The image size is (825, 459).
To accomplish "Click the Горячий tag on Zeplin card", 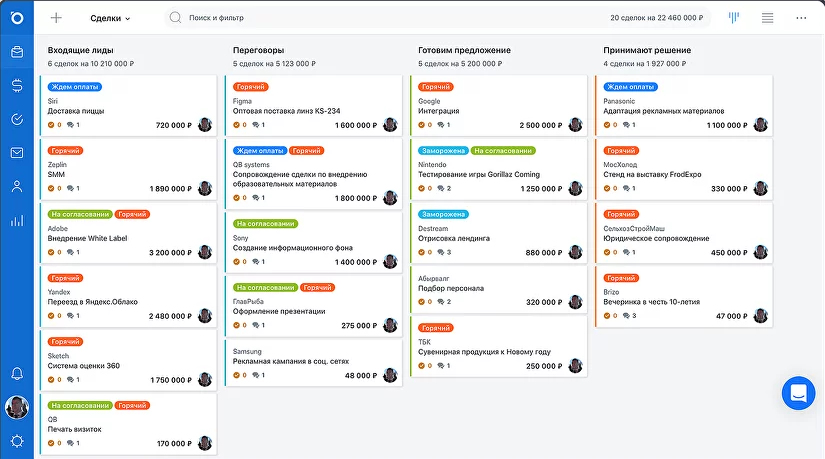I will pos(65,151).
